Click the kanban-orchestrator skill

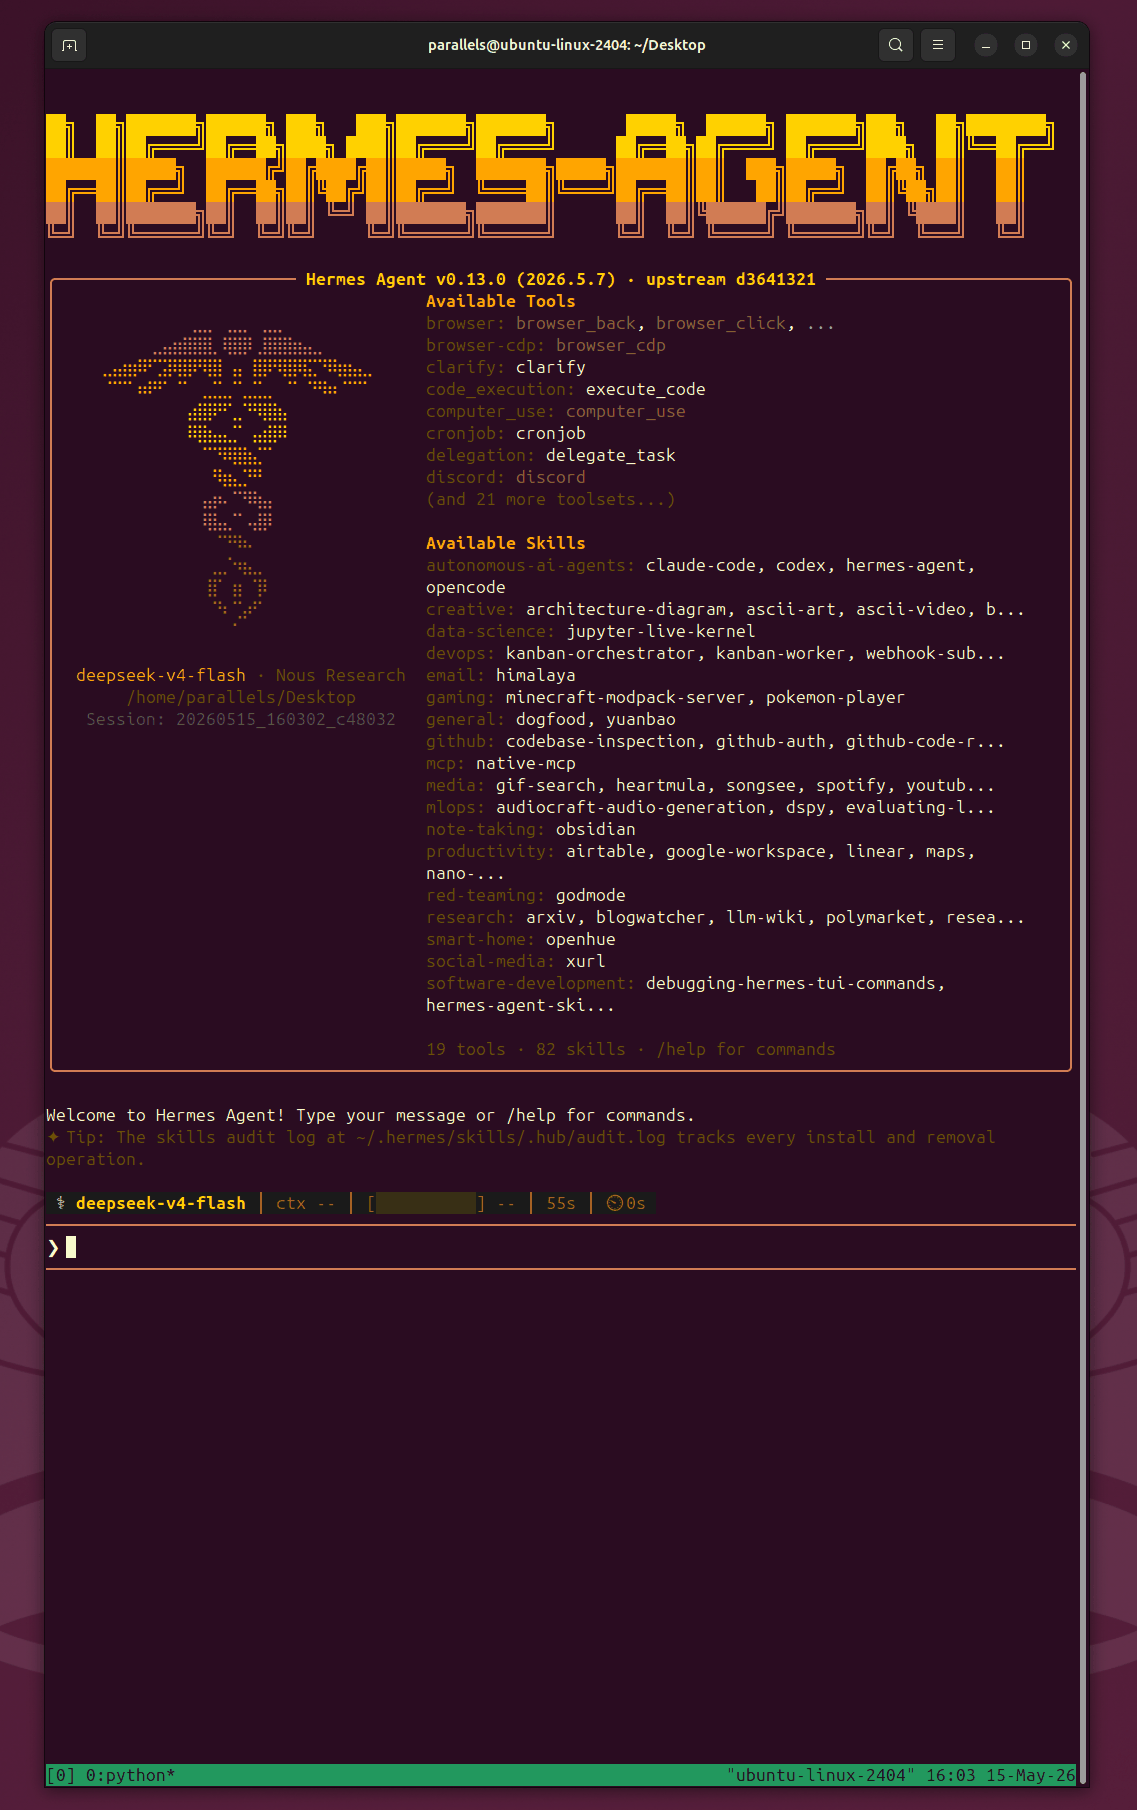(601, 653)
